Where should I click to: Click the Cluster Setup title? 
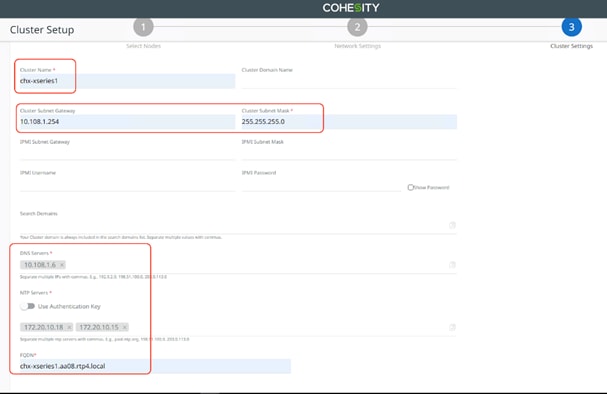point(42,30)
